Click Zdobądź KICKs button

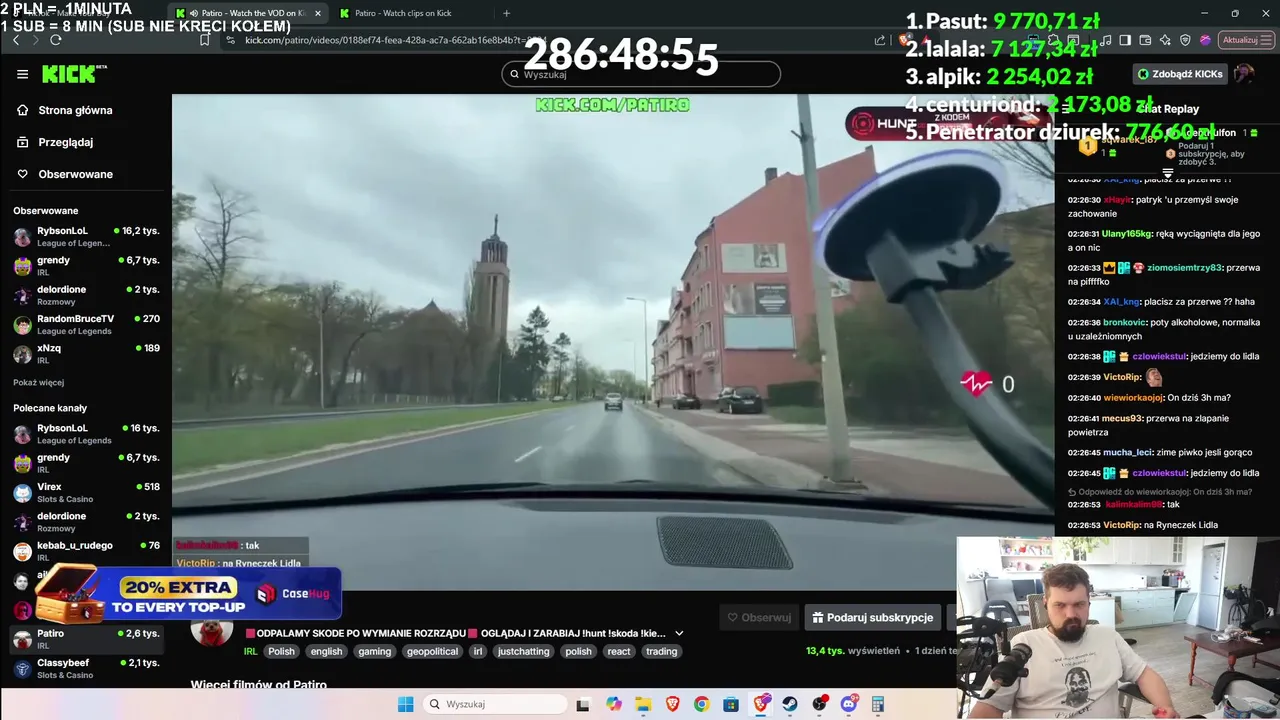(1180, 74)
